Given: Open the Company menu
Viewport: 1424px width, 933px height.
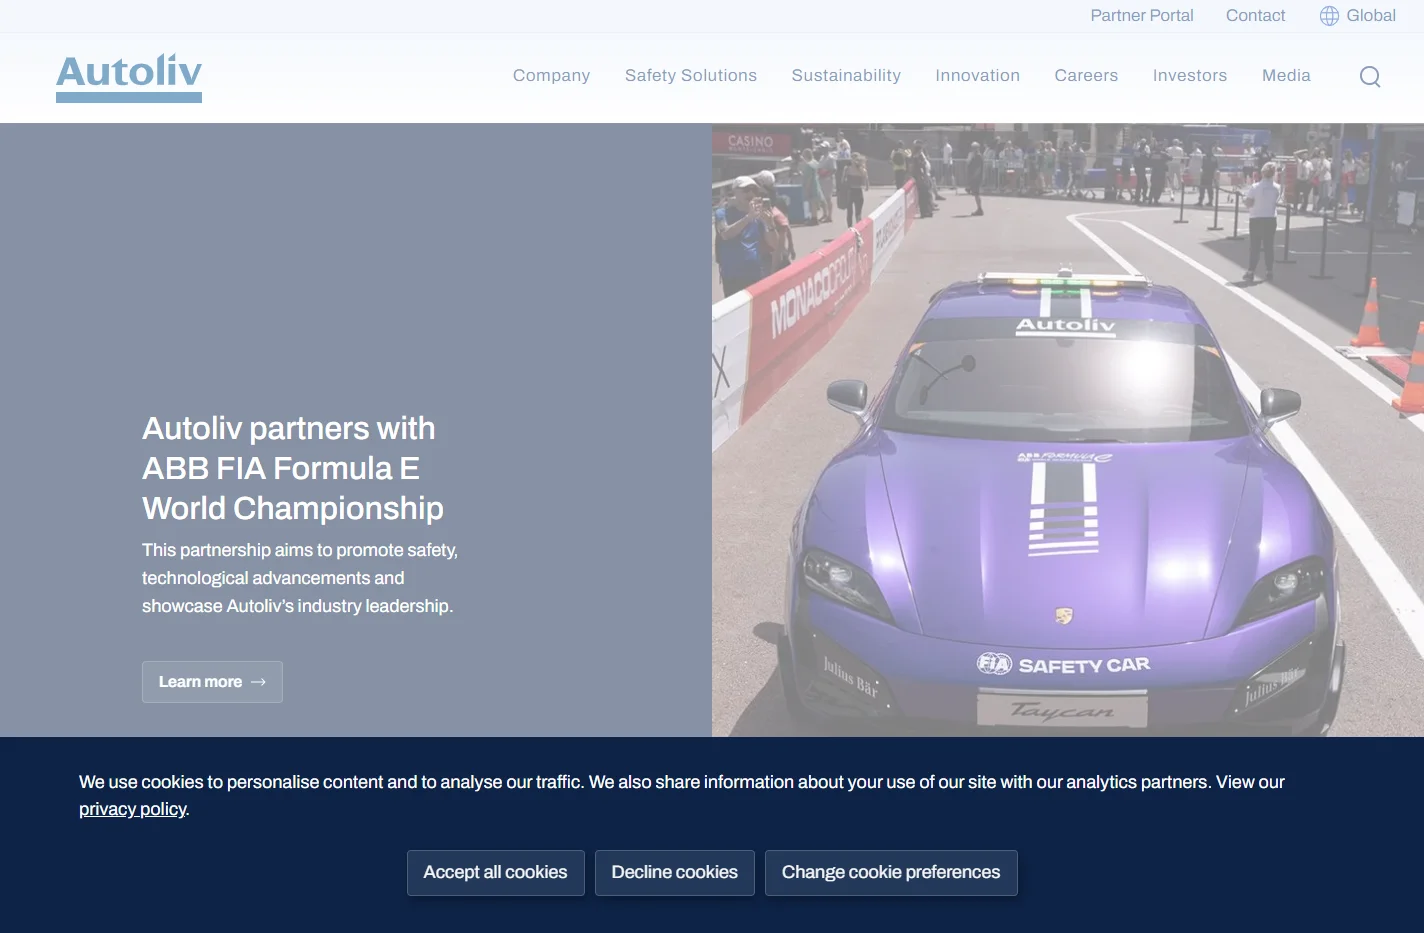Looking at the screenshot, I should pyautogui.click(x=551, y=76).
